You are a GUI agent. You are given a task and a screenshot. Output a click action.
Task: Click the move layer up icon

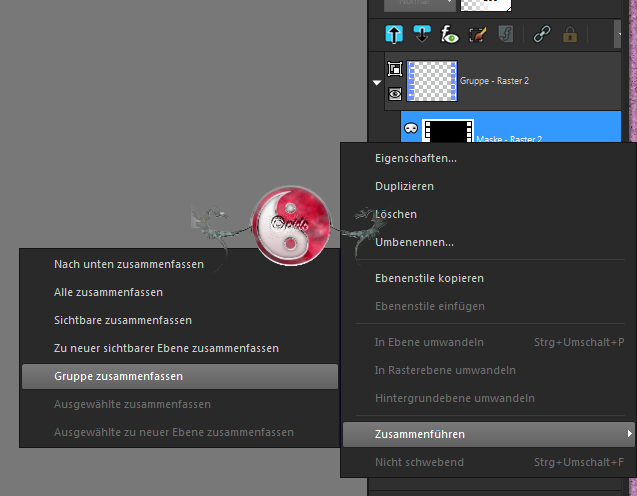(394, 35)
